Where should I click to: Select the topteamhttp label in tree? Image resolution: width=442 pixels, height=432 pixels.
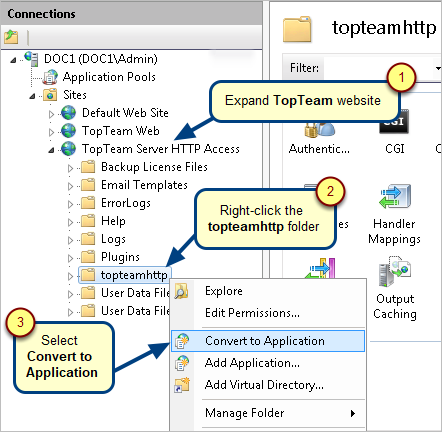(x=134, y=275)
